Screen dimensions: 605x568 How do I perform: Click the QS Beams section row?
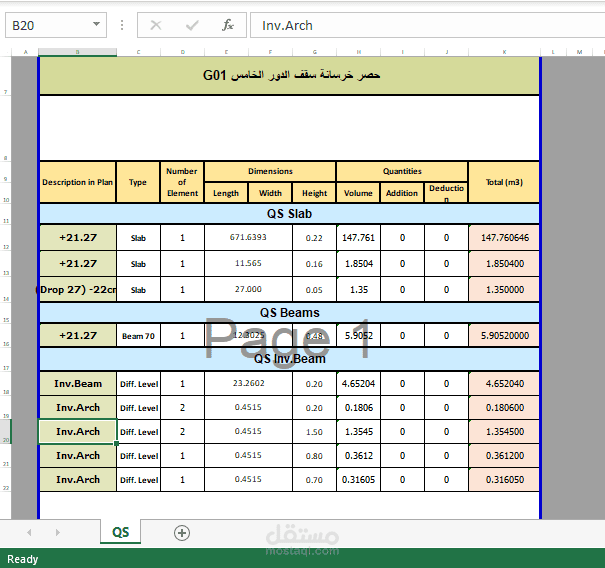[289, 313]
